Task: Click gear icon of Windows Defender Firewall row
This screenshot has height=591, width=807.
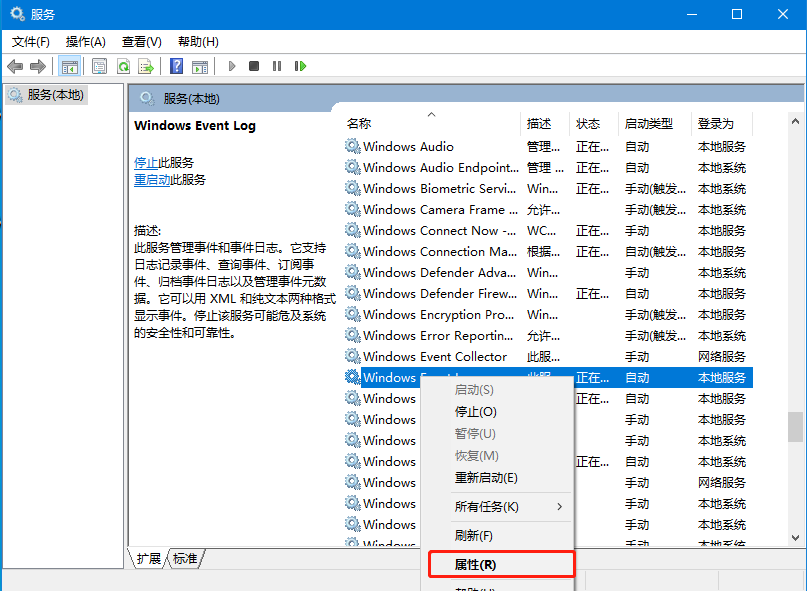Action: pos(353,293)
